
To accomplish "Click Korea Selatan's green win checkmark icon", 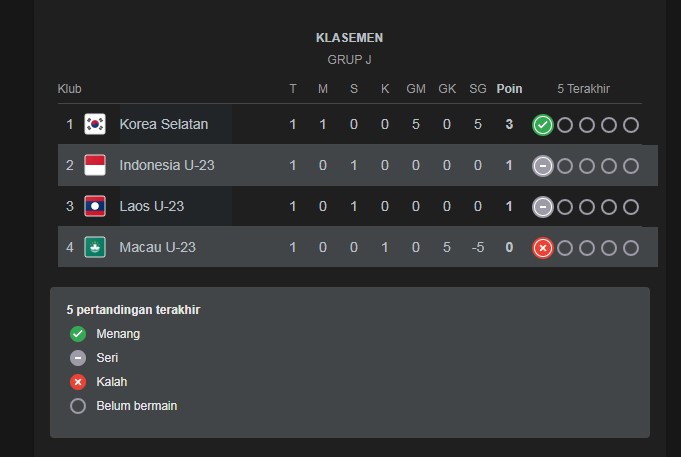I will pos(542,125).
